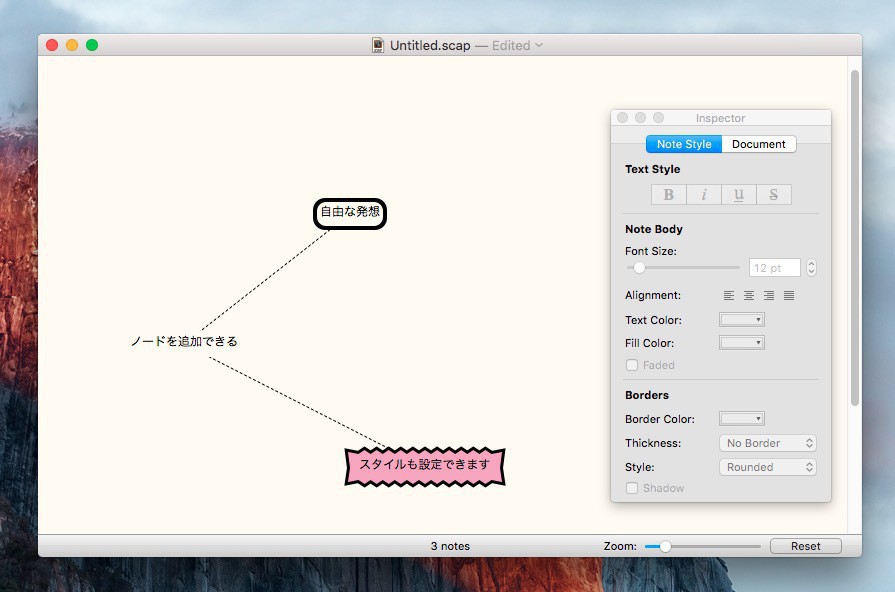Set alignment to justified
The width and height of the screenshot is (895, 592).
point(789,296)
